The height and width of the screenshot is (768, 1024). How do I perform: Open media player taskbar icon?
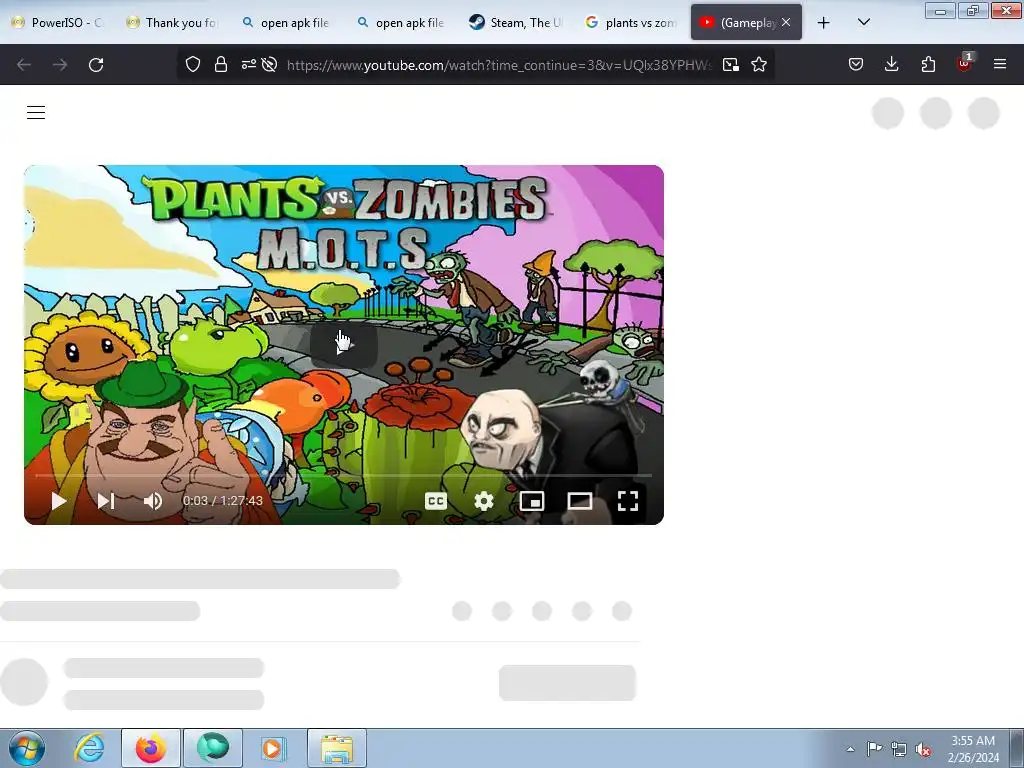pos(273,748)
